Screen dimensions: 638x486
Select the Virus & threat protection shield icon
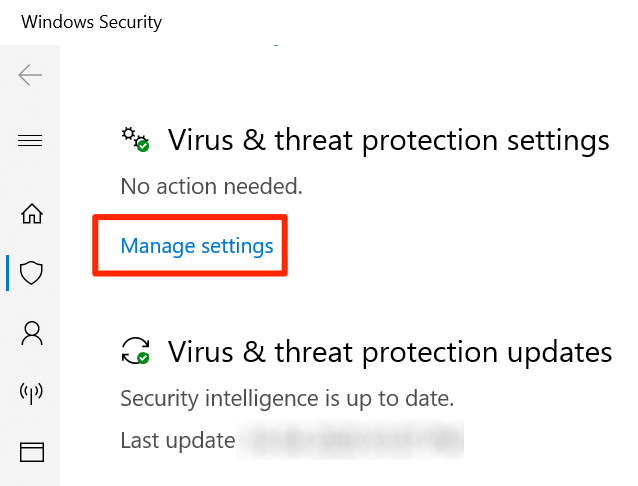[32, 272]
